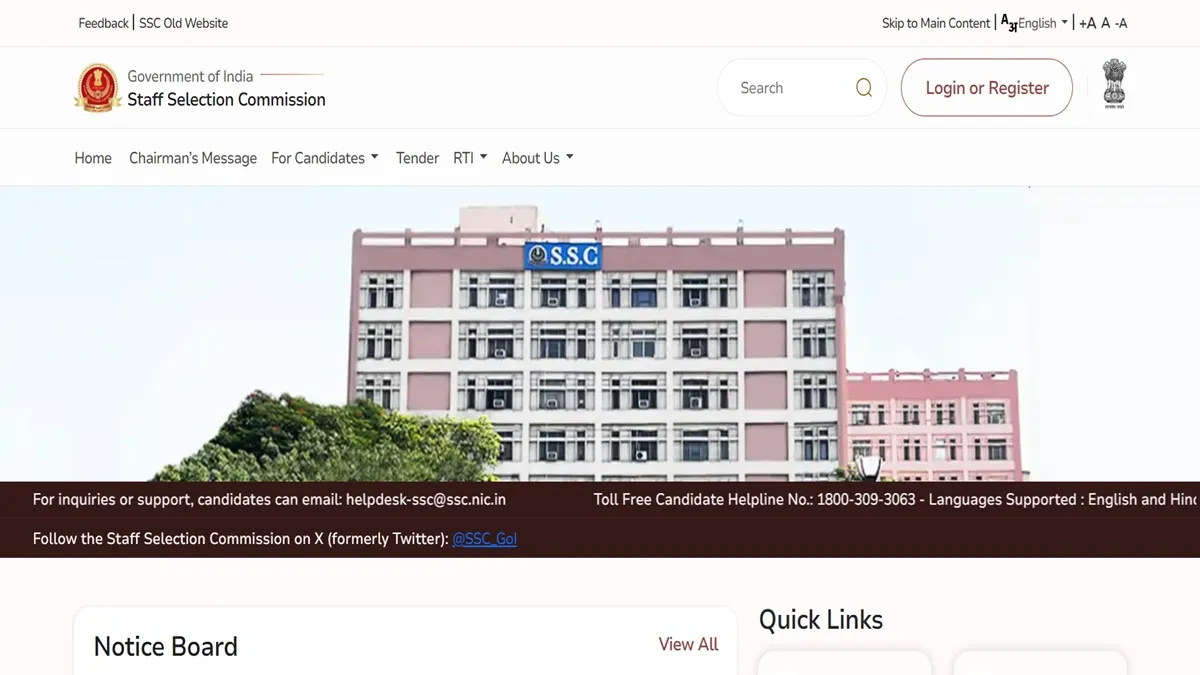
Task: Expand the For Candidates menu
Action: [325, 158]
